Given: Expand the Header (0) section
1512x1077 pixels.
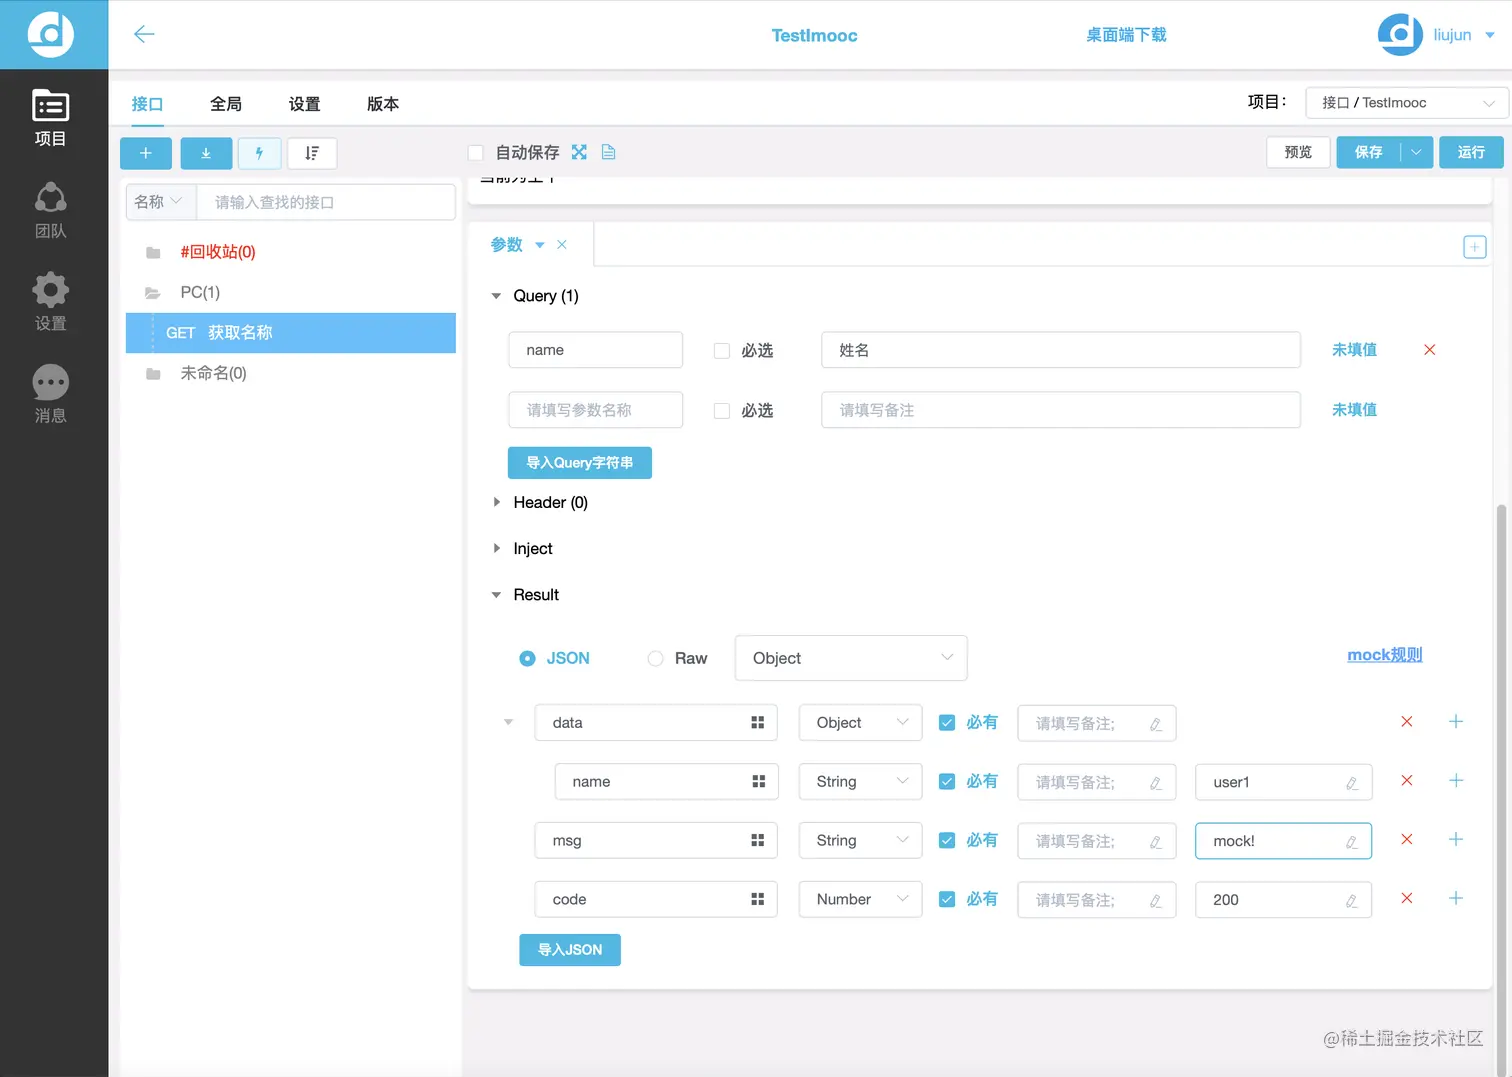Looking at the screenshot, I should pyautogui.click(x=496, y=502).
